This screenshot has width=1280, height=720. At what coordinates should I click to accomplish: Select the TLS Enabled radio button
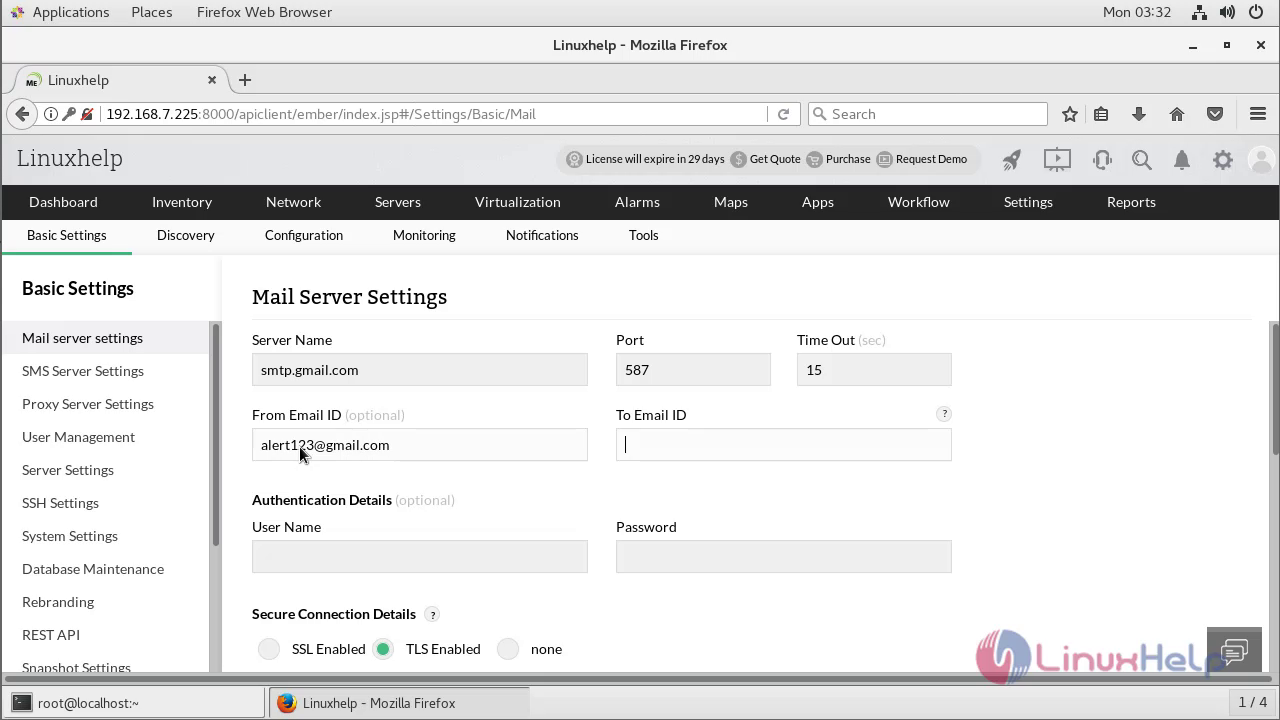point(383,649)
